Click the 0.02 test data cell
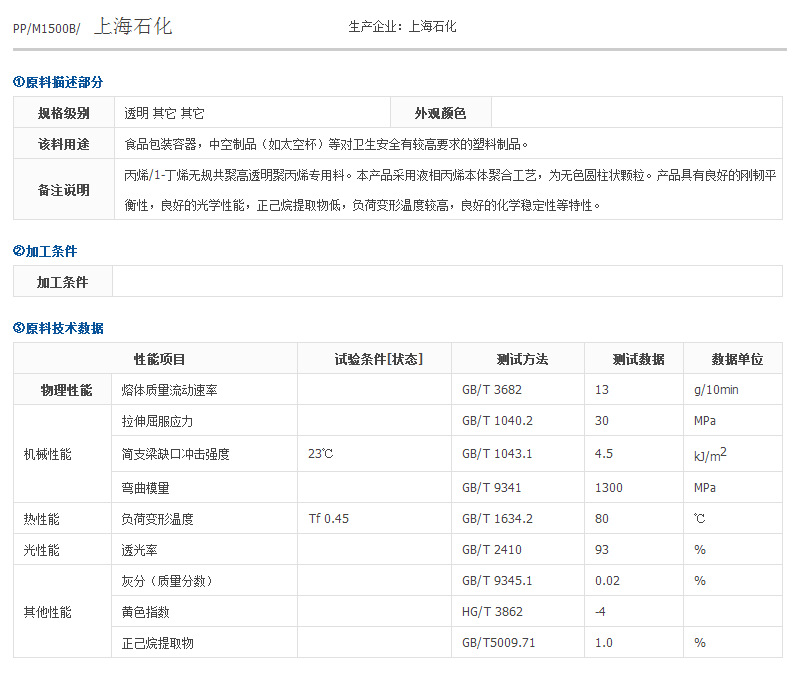 [x=634, y=580]
